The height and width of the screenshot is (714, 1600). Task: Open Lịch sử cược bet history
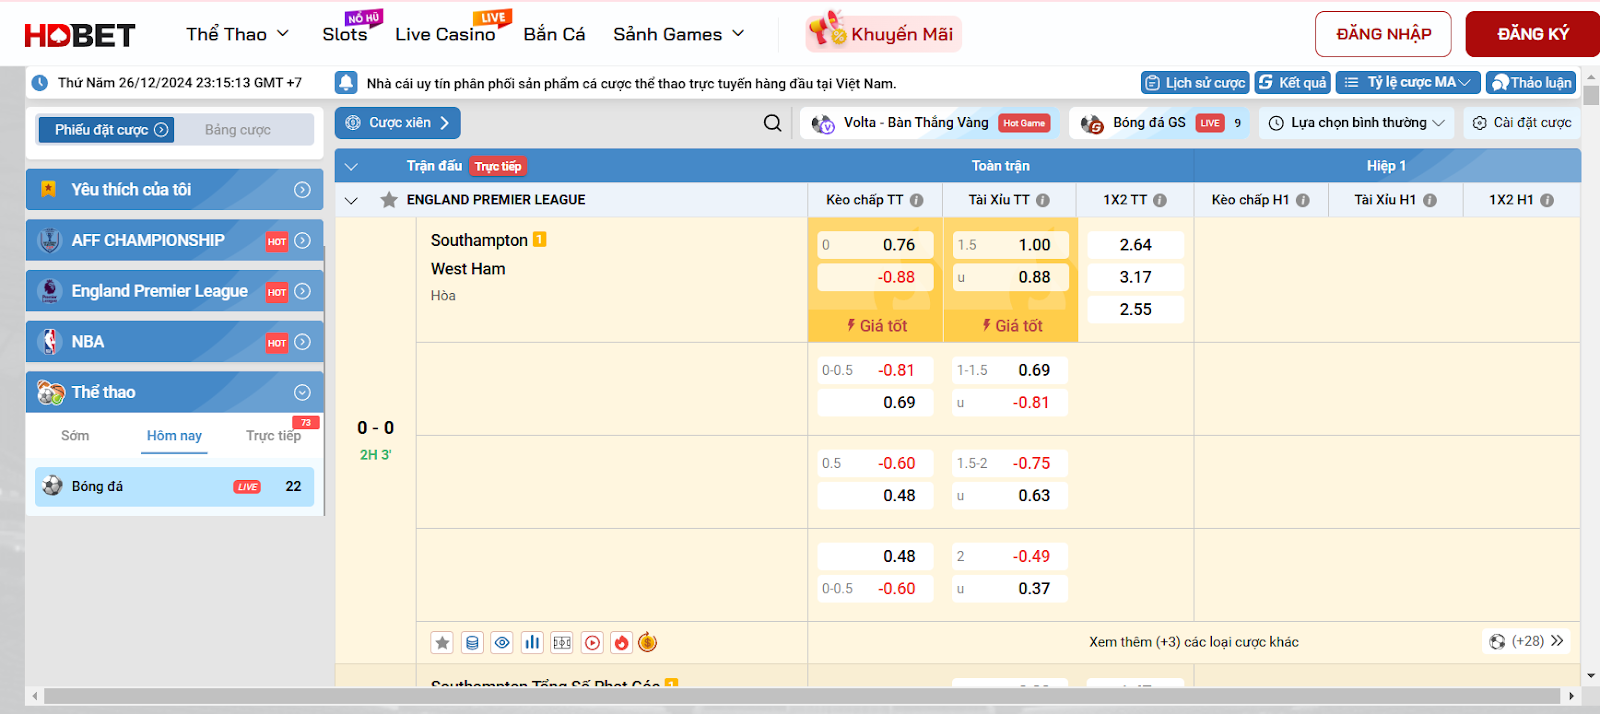1195,82
